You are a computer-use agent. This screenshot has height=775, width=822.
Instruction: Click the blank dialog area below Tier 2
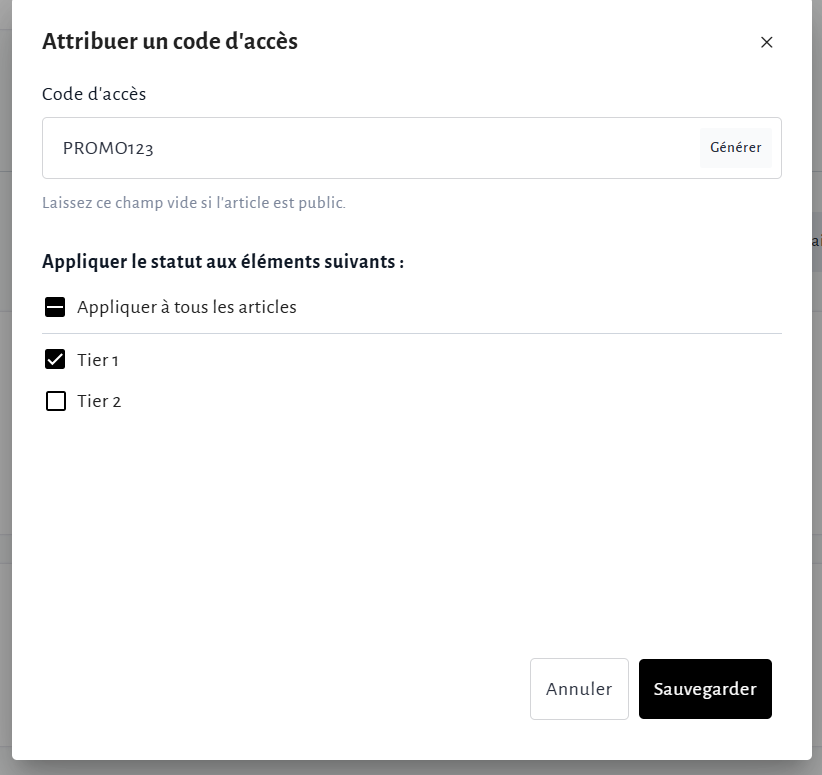(x=400, y=520)
